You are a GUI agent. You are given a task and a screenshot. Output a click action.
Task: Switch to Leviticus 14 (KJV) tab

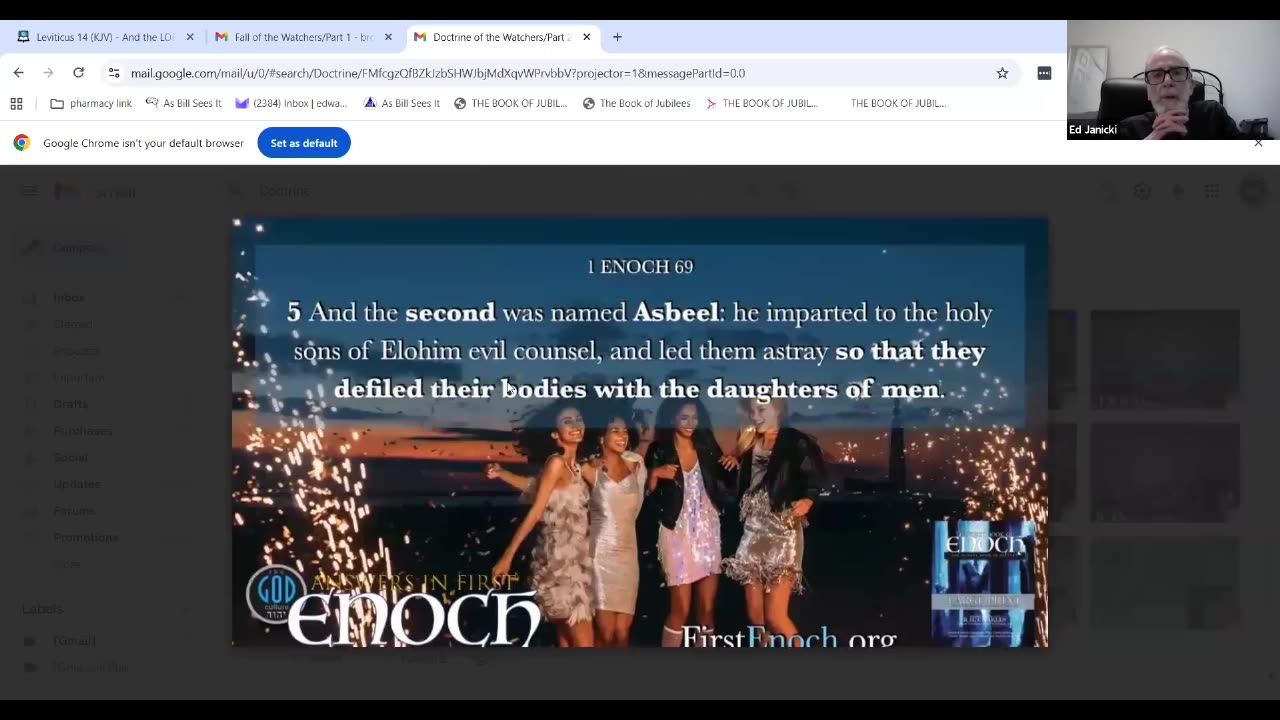105,37
